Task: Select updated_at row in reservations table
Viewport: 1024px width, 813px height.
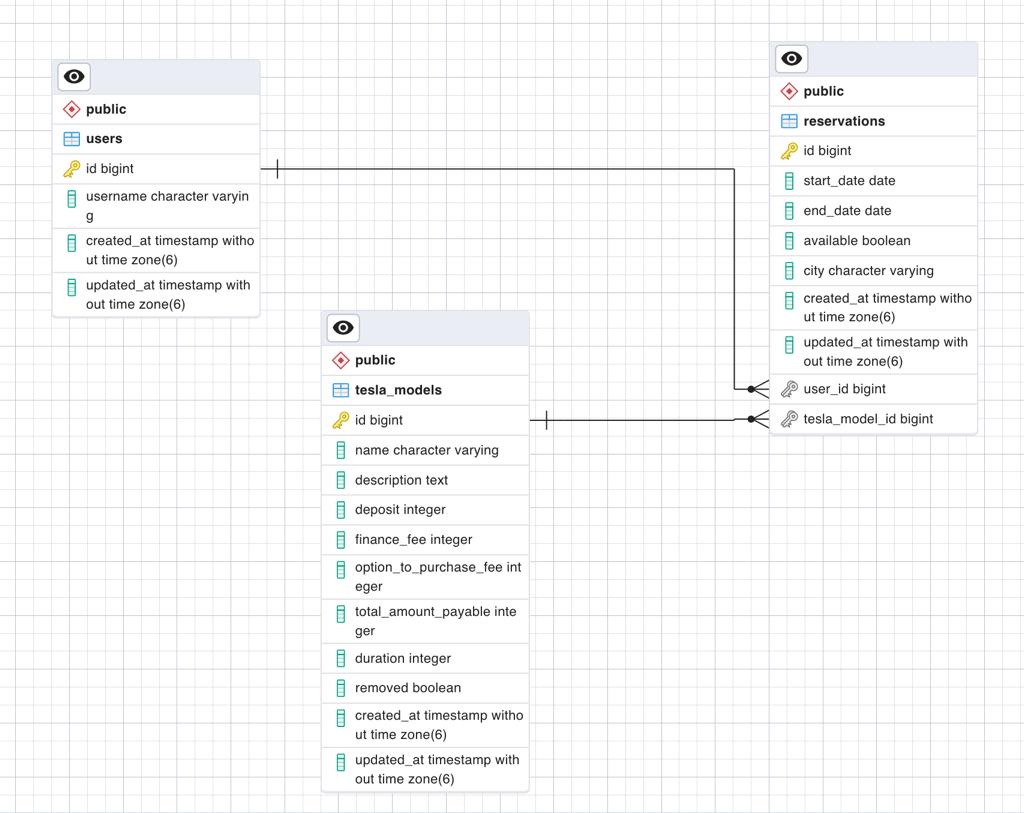Action: pos(874,351)
